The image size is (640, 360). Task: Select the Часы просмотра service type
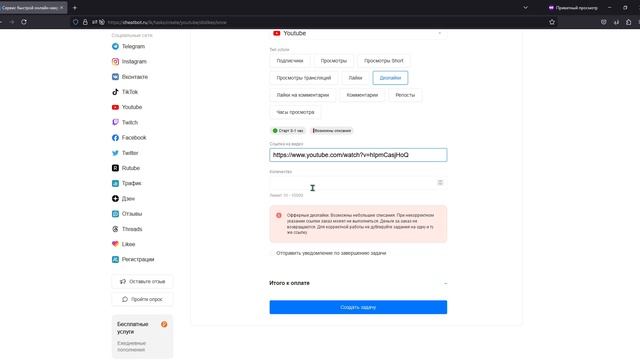pos(295,112)
